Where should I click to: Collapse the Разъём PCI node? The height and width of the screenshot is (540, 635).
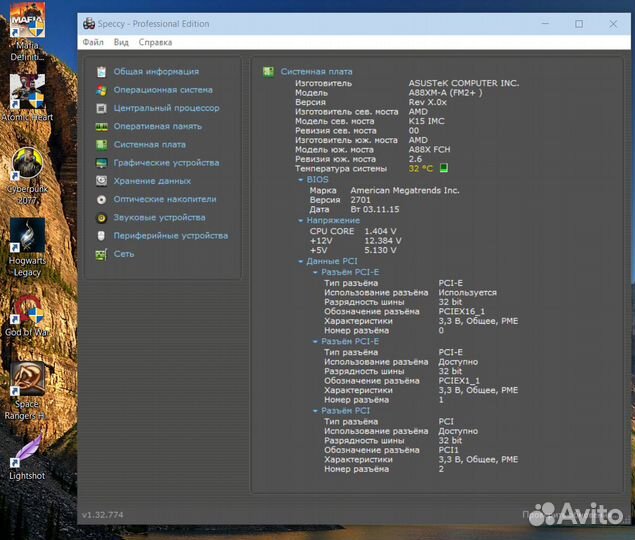pos(315,411)
